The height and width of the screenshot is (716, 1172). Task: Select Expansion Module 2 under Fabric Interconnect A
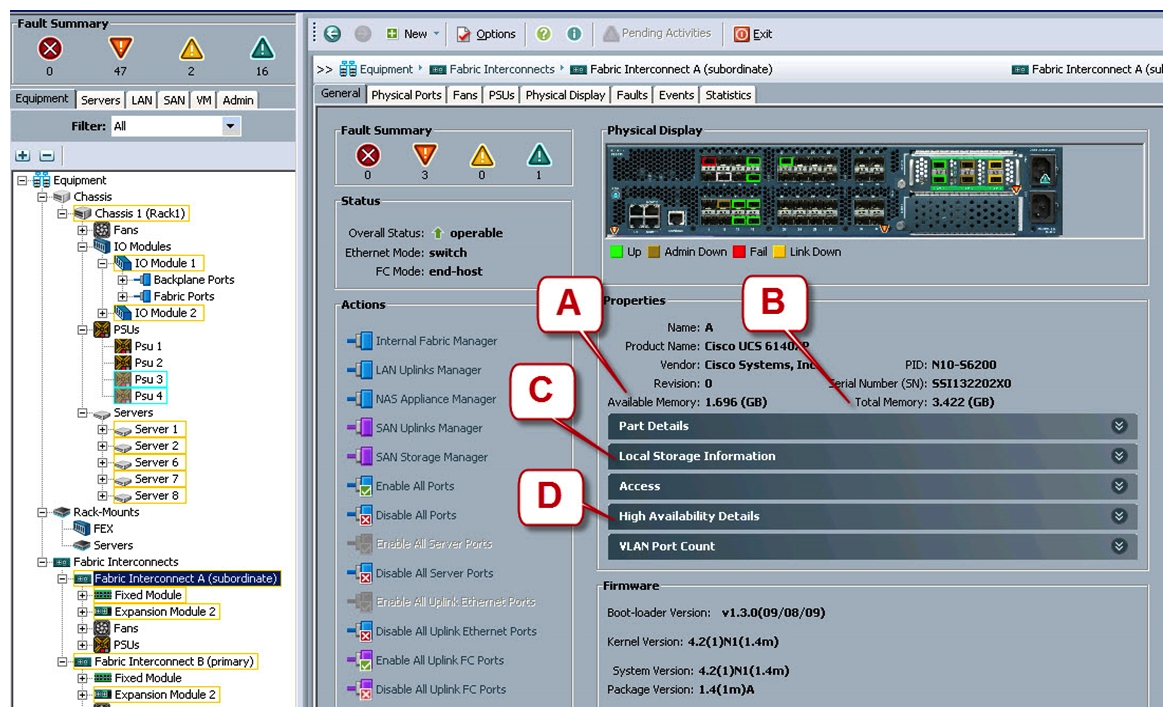155,611
